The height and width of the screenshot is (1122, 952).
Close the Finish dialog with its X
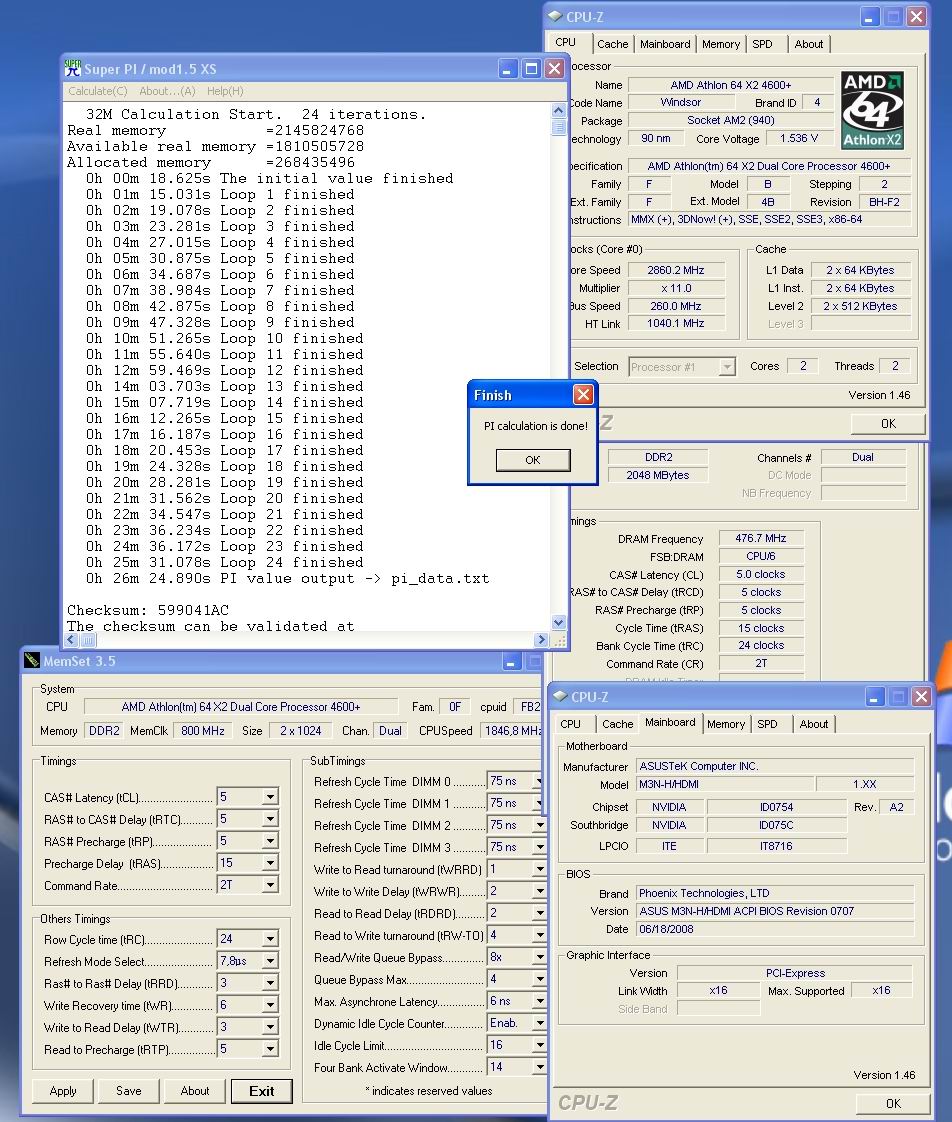coord(583,394)
